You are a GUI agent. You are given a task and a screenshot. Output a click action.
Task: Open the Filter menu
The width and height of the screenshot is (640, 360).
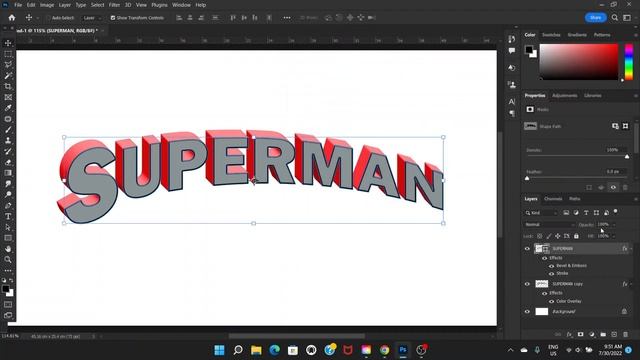(x=114, y=5)
